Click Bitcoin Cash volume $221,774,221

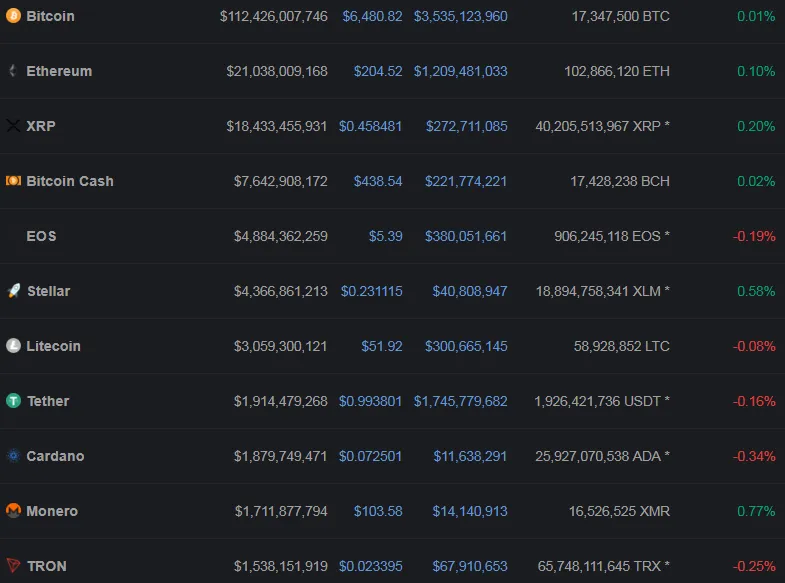(x=466, y=181)
